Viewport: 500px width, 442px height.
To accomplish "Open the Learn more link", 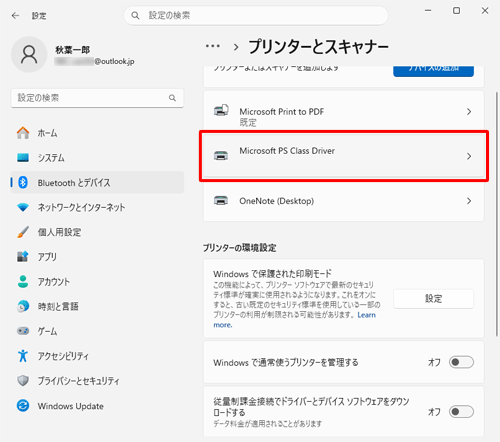I will click(x=295, y=320).
